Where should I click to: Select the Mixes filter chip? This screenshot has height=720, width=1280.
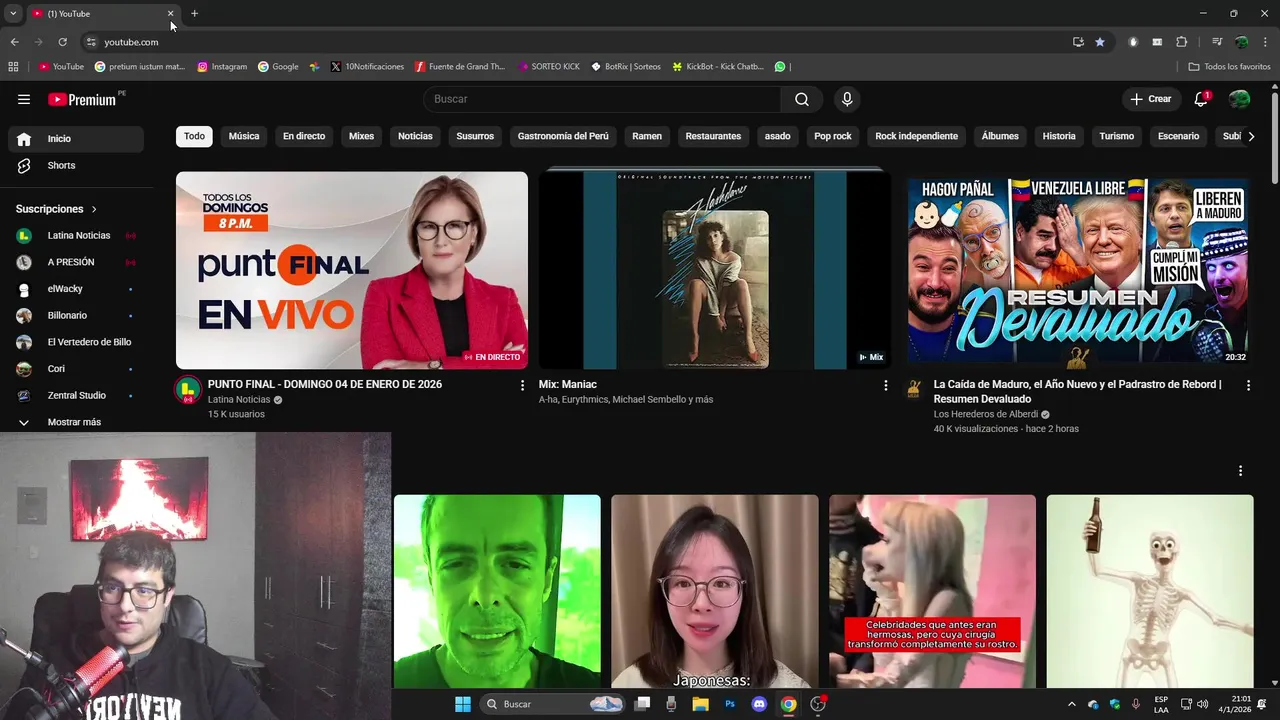[x=361, y=136]
